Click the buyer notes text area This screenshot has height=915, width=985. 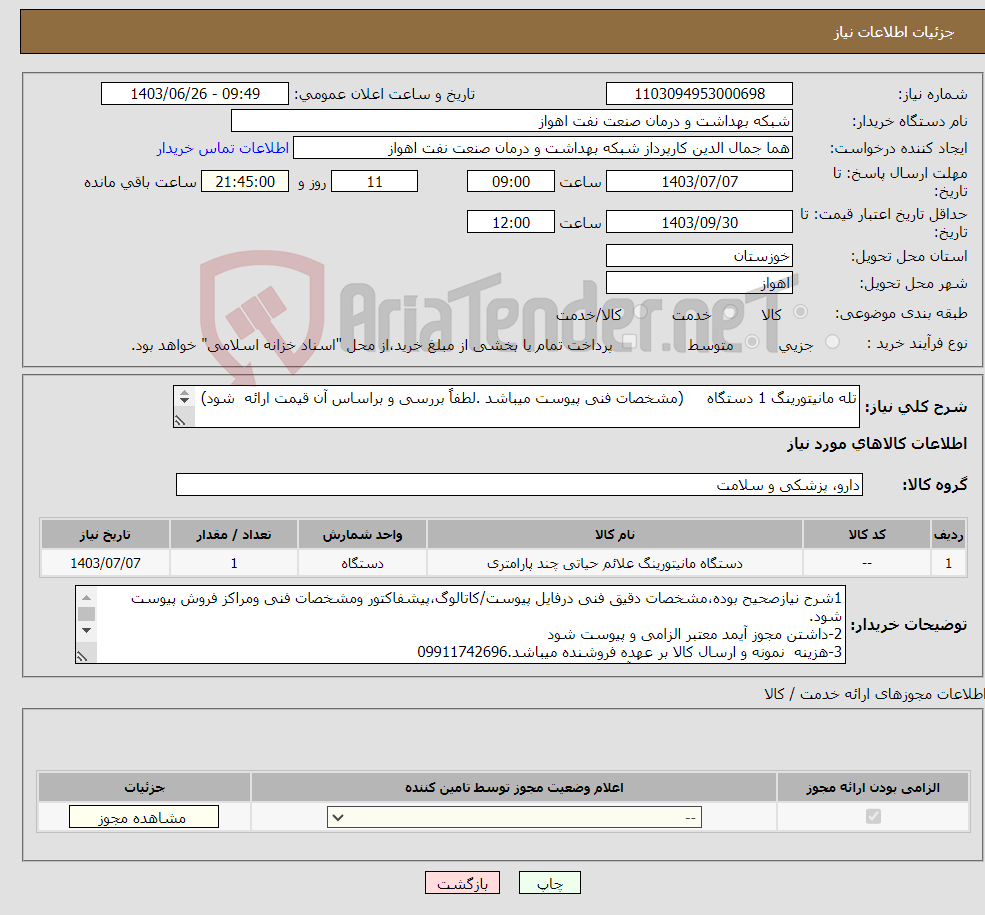click(x=460, y=624)
